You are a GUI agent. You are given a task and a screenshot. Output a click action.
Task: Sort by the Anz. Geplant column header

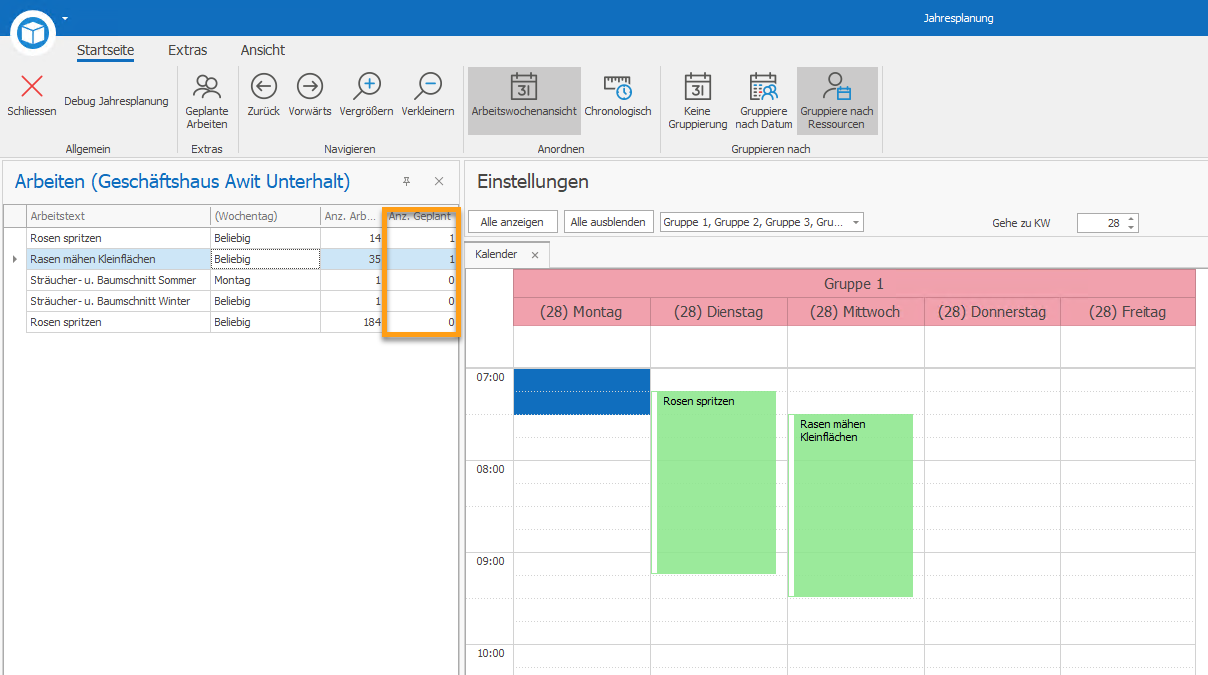coord(421,216)
